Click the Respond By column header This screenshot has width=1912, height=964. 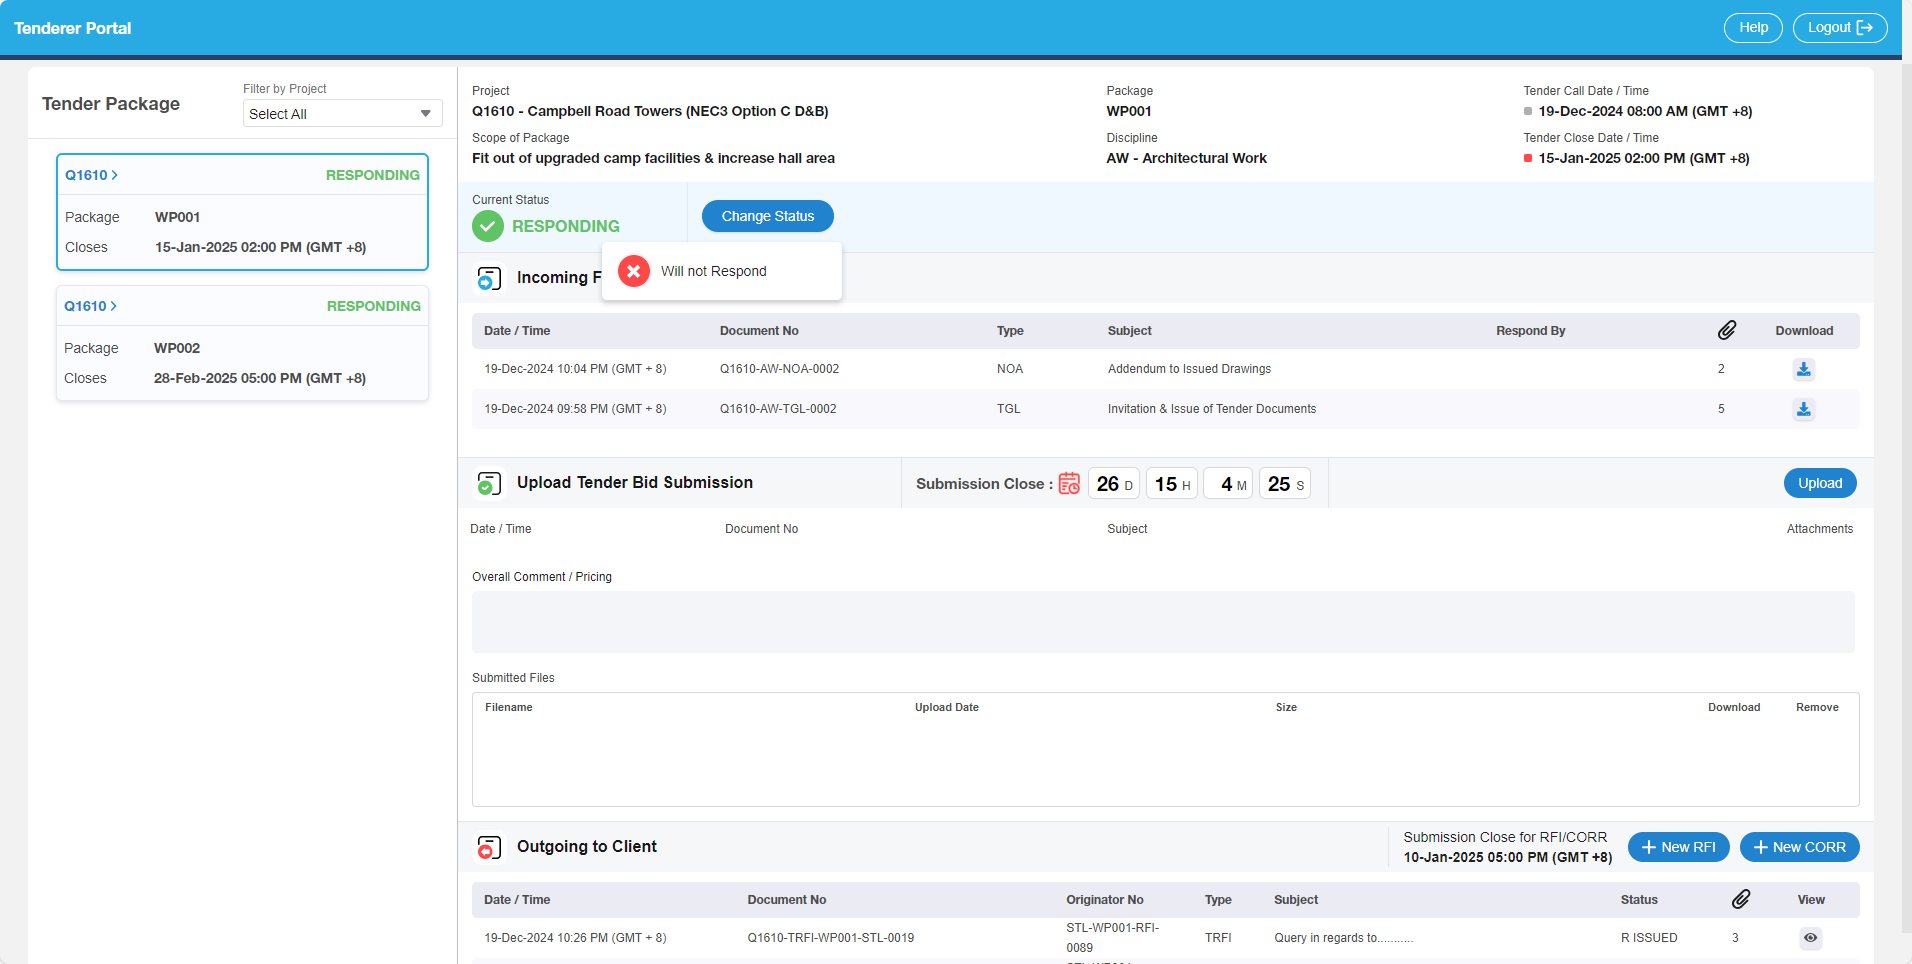click(x=1531, y=331)
